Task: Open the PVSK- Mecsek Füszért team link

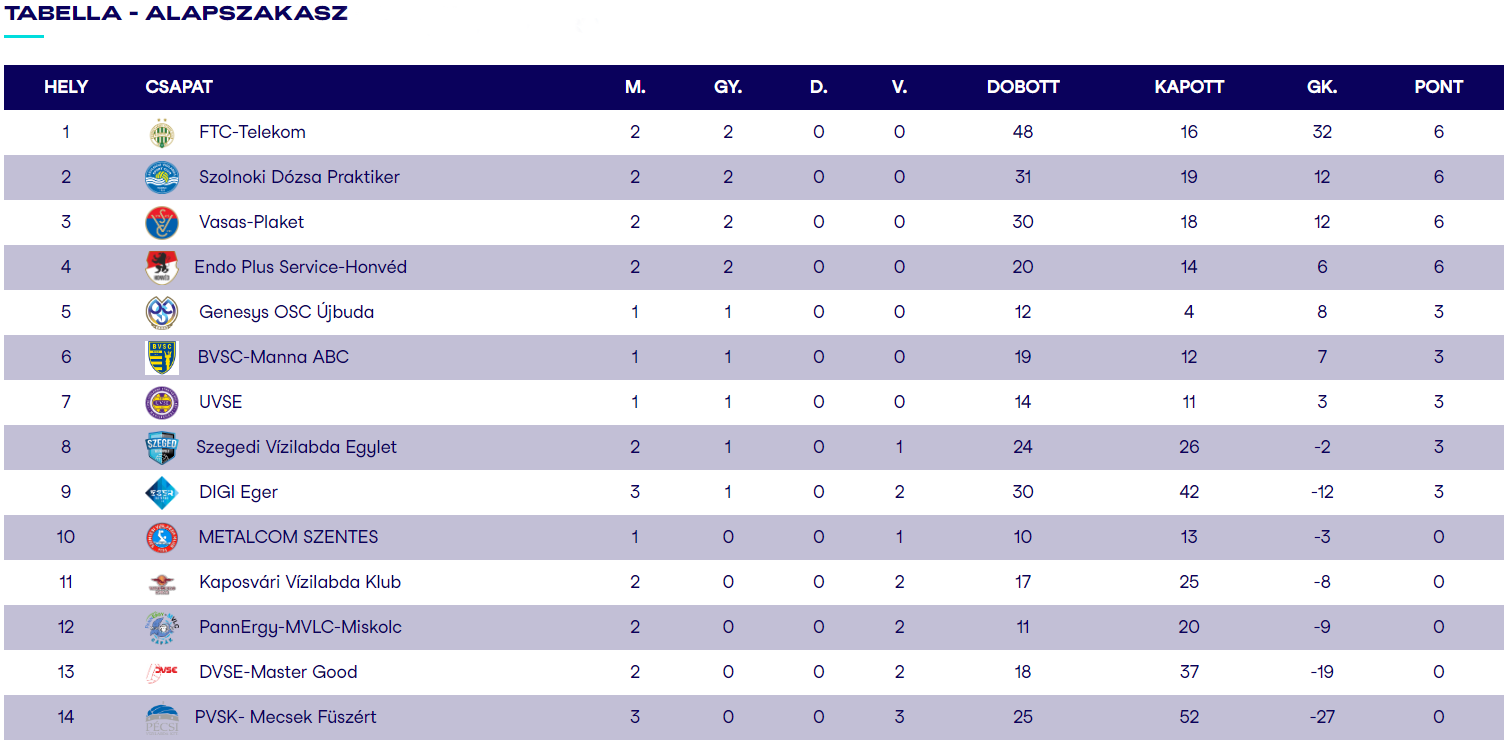Action: [x=285, y=717]
